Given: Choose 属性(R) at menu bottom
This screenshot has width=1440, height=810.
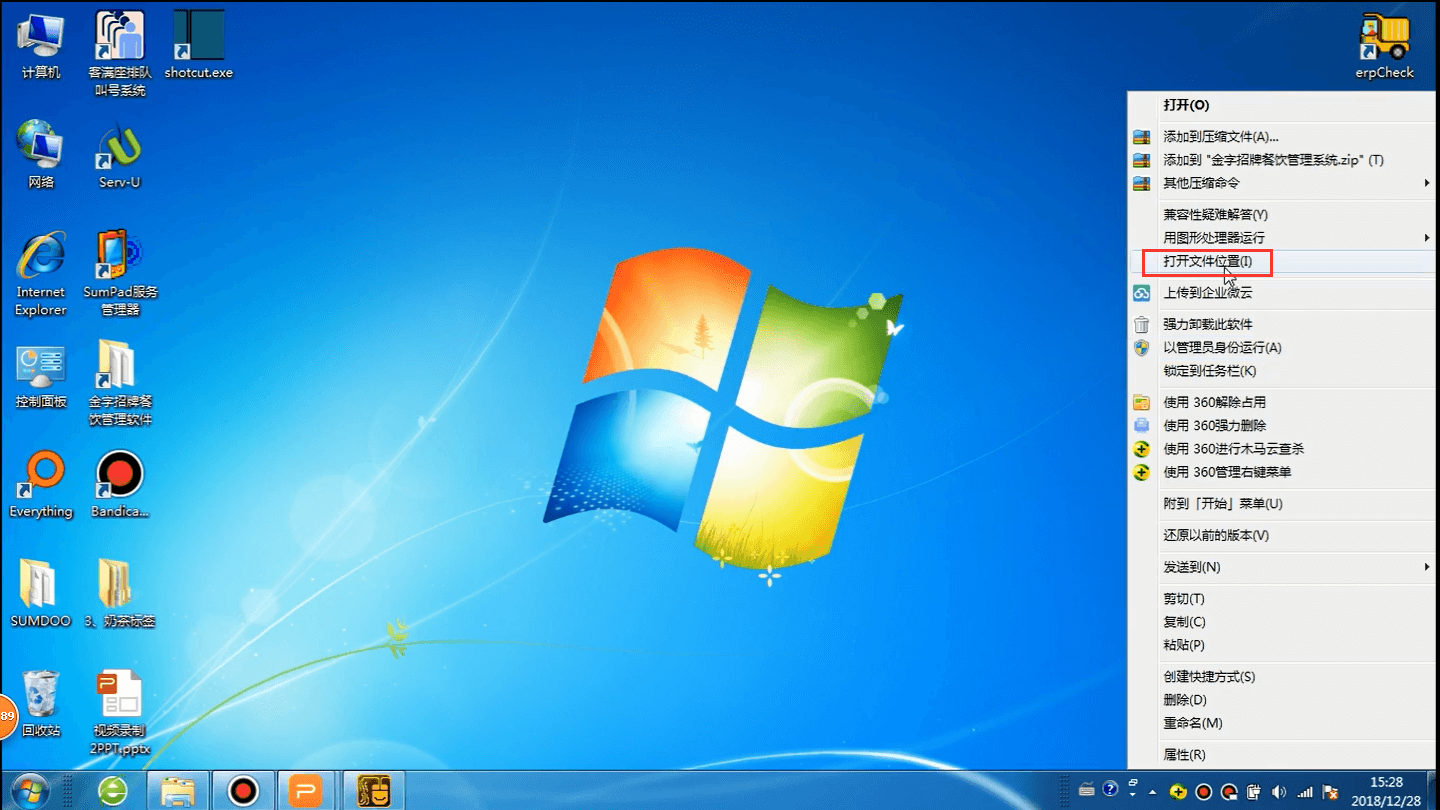Looking at the screenshot, I should (x=1282, y=755).
